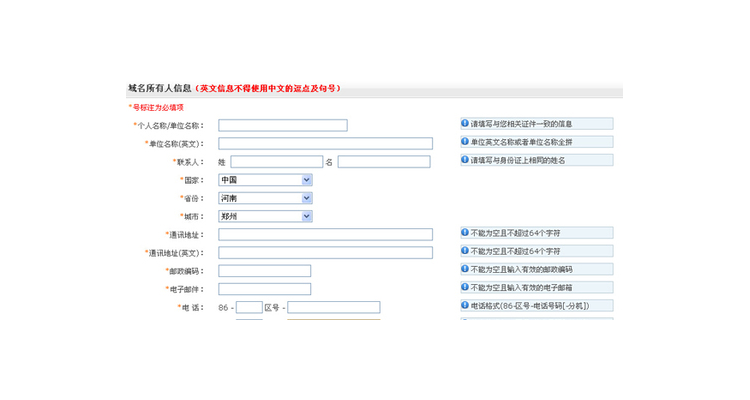The width and height of the screenshot is (750, 400).
Task: Click the 域名所有人信息 heading text
Action: point(160,89)
